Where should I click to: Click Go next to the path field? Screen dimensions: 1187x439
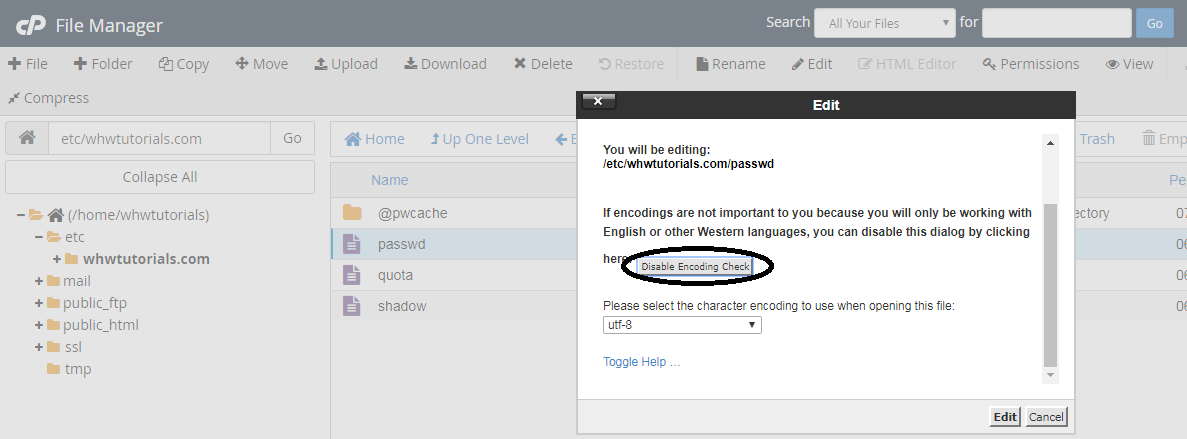292,138
